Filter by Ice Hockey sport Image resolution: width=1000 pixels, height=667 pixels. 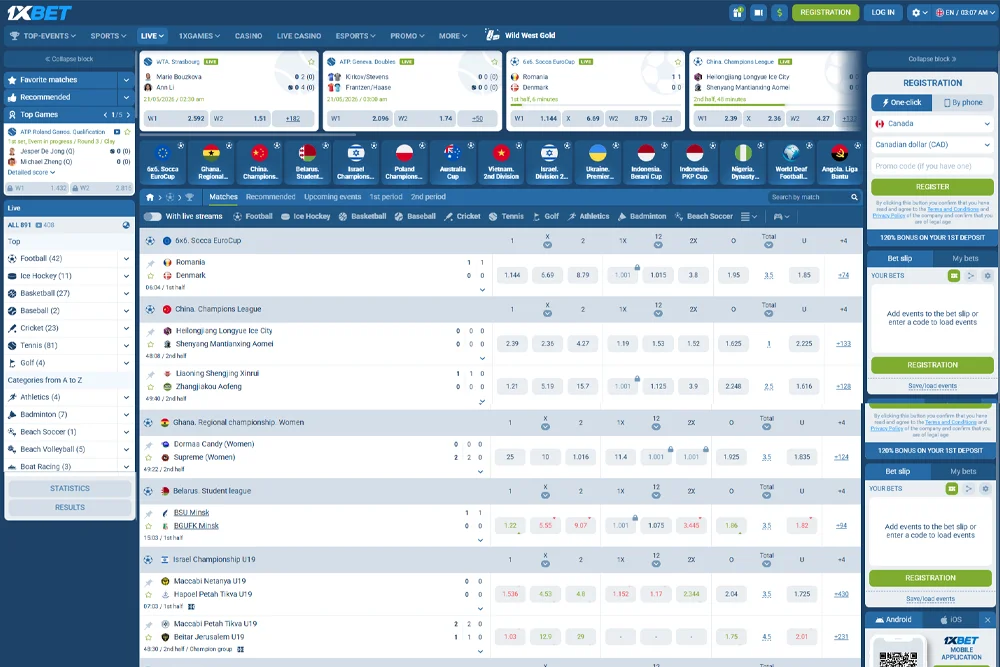(x=305, y=216)
